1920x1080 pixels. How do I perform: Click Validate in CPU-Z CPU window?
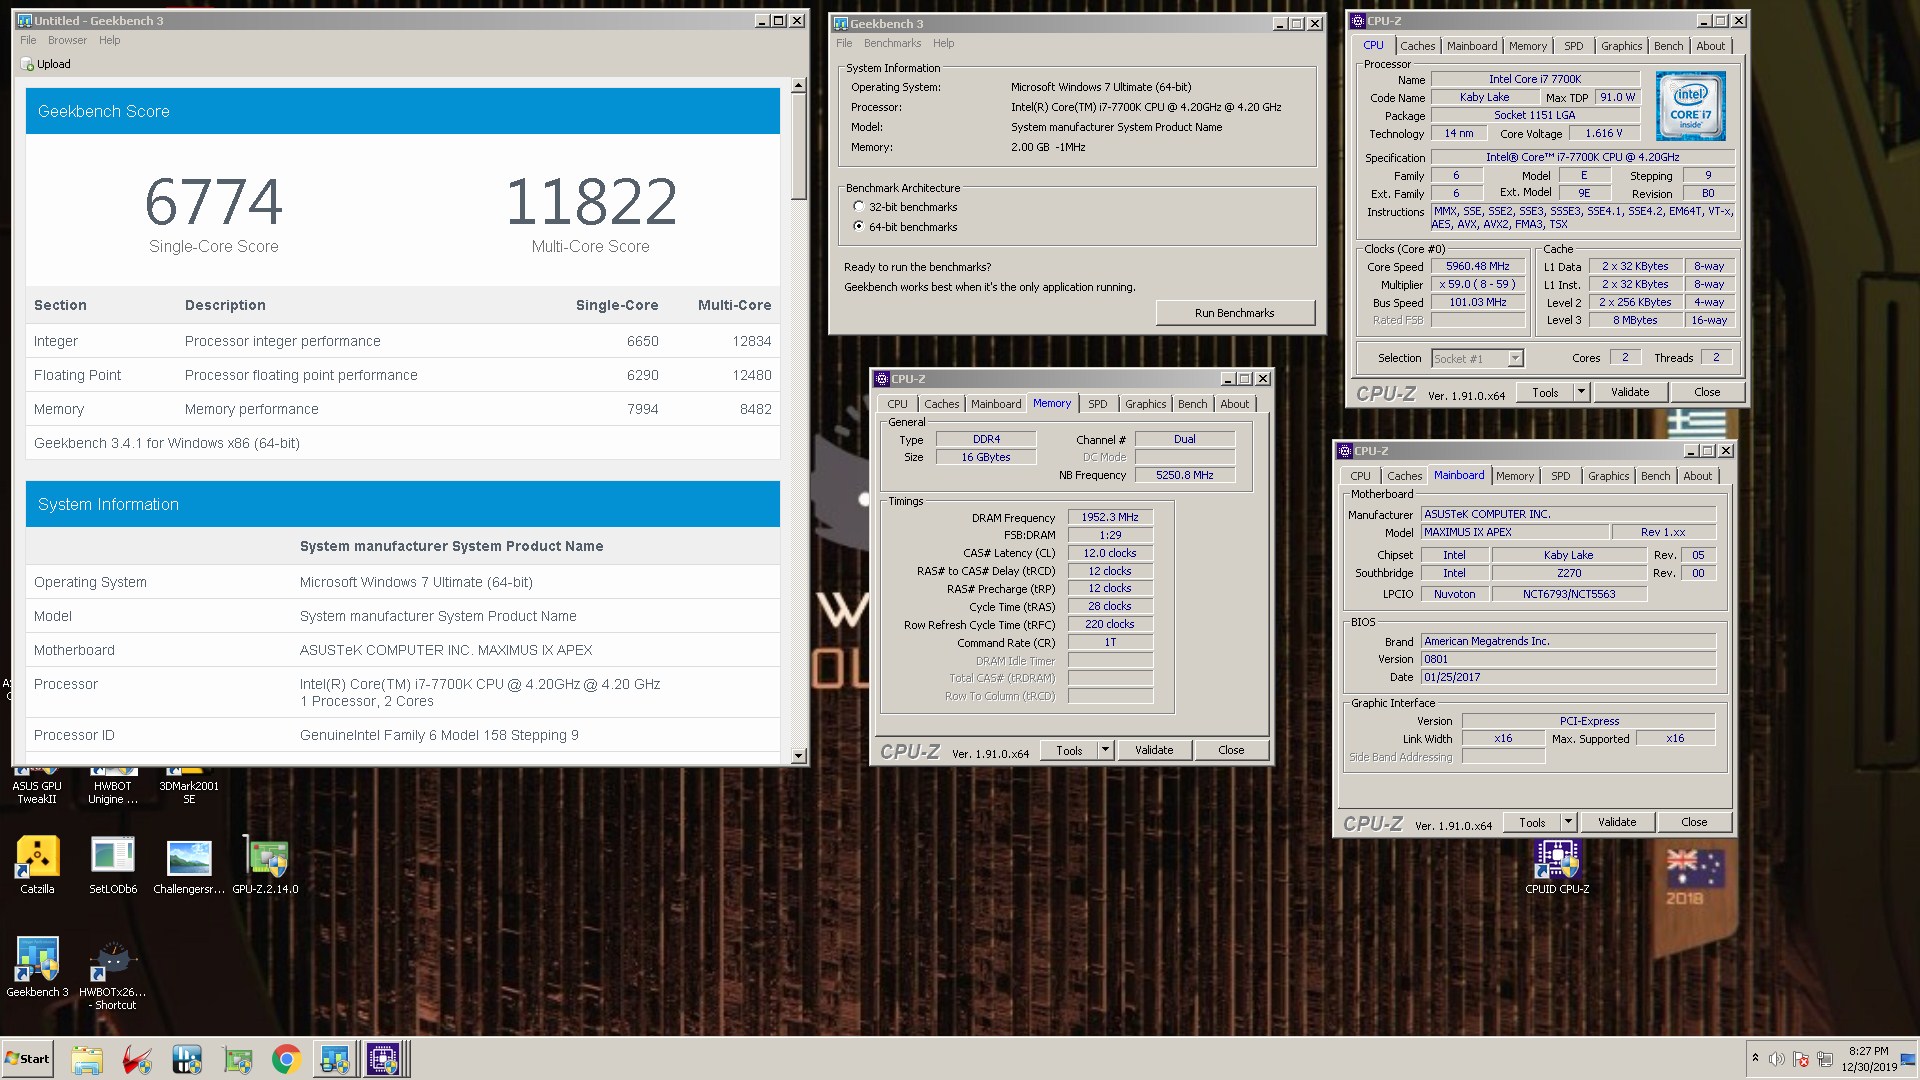click(1630, 392)
